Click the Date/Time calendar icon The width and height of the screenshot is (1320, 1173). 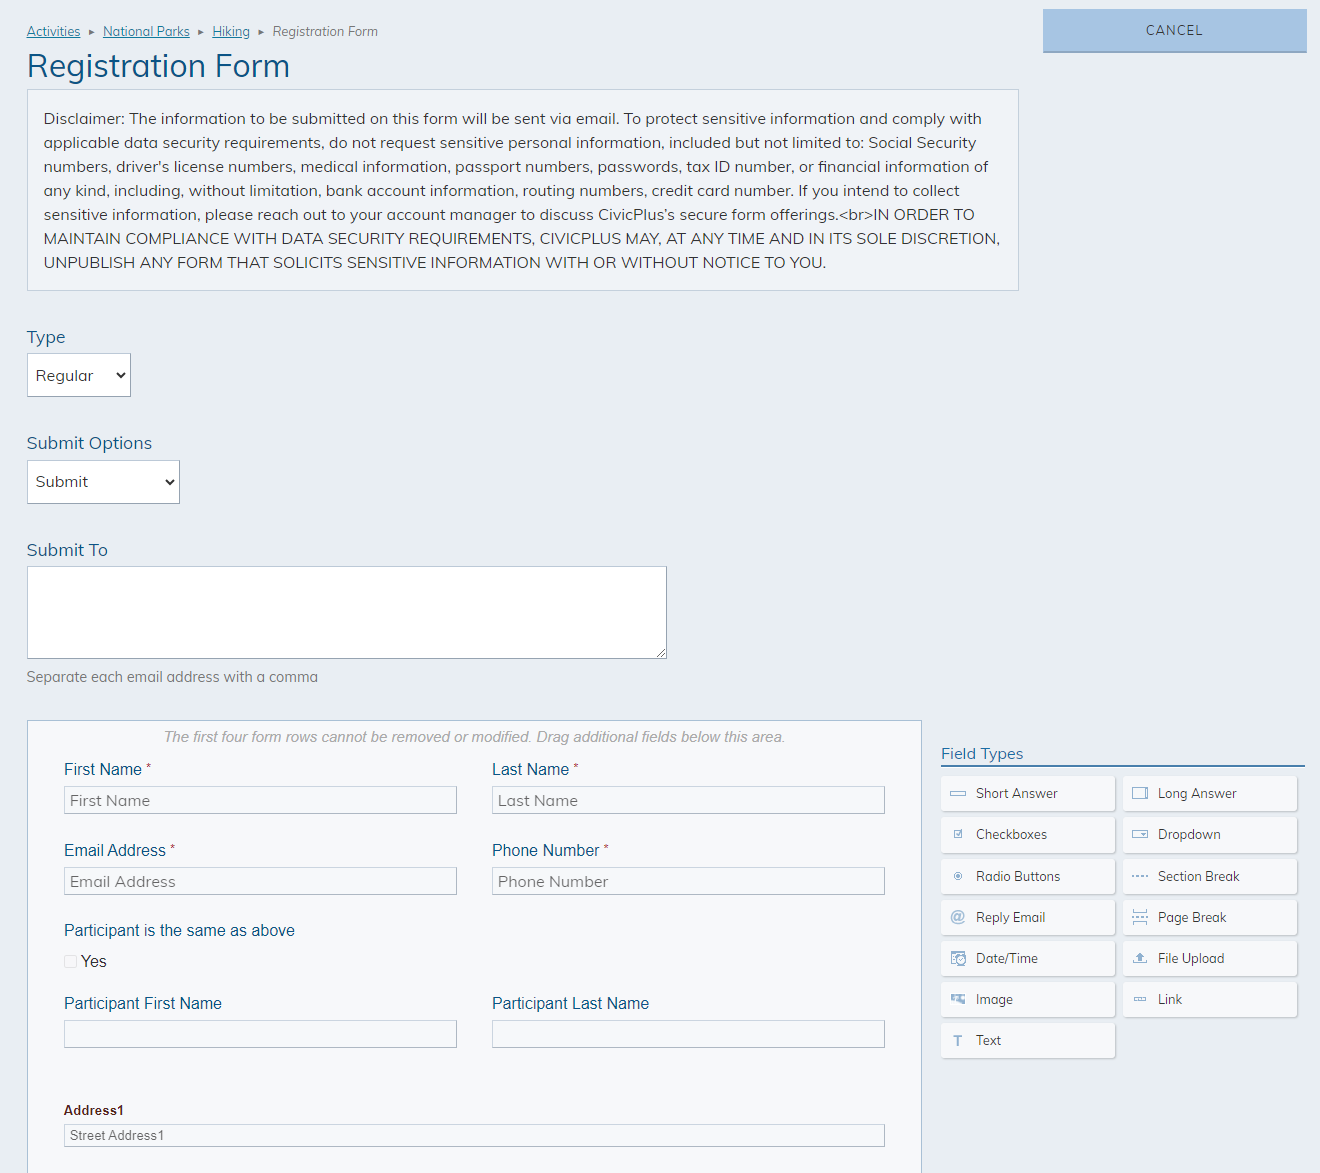pyautogui.click(x=958, y=958)
